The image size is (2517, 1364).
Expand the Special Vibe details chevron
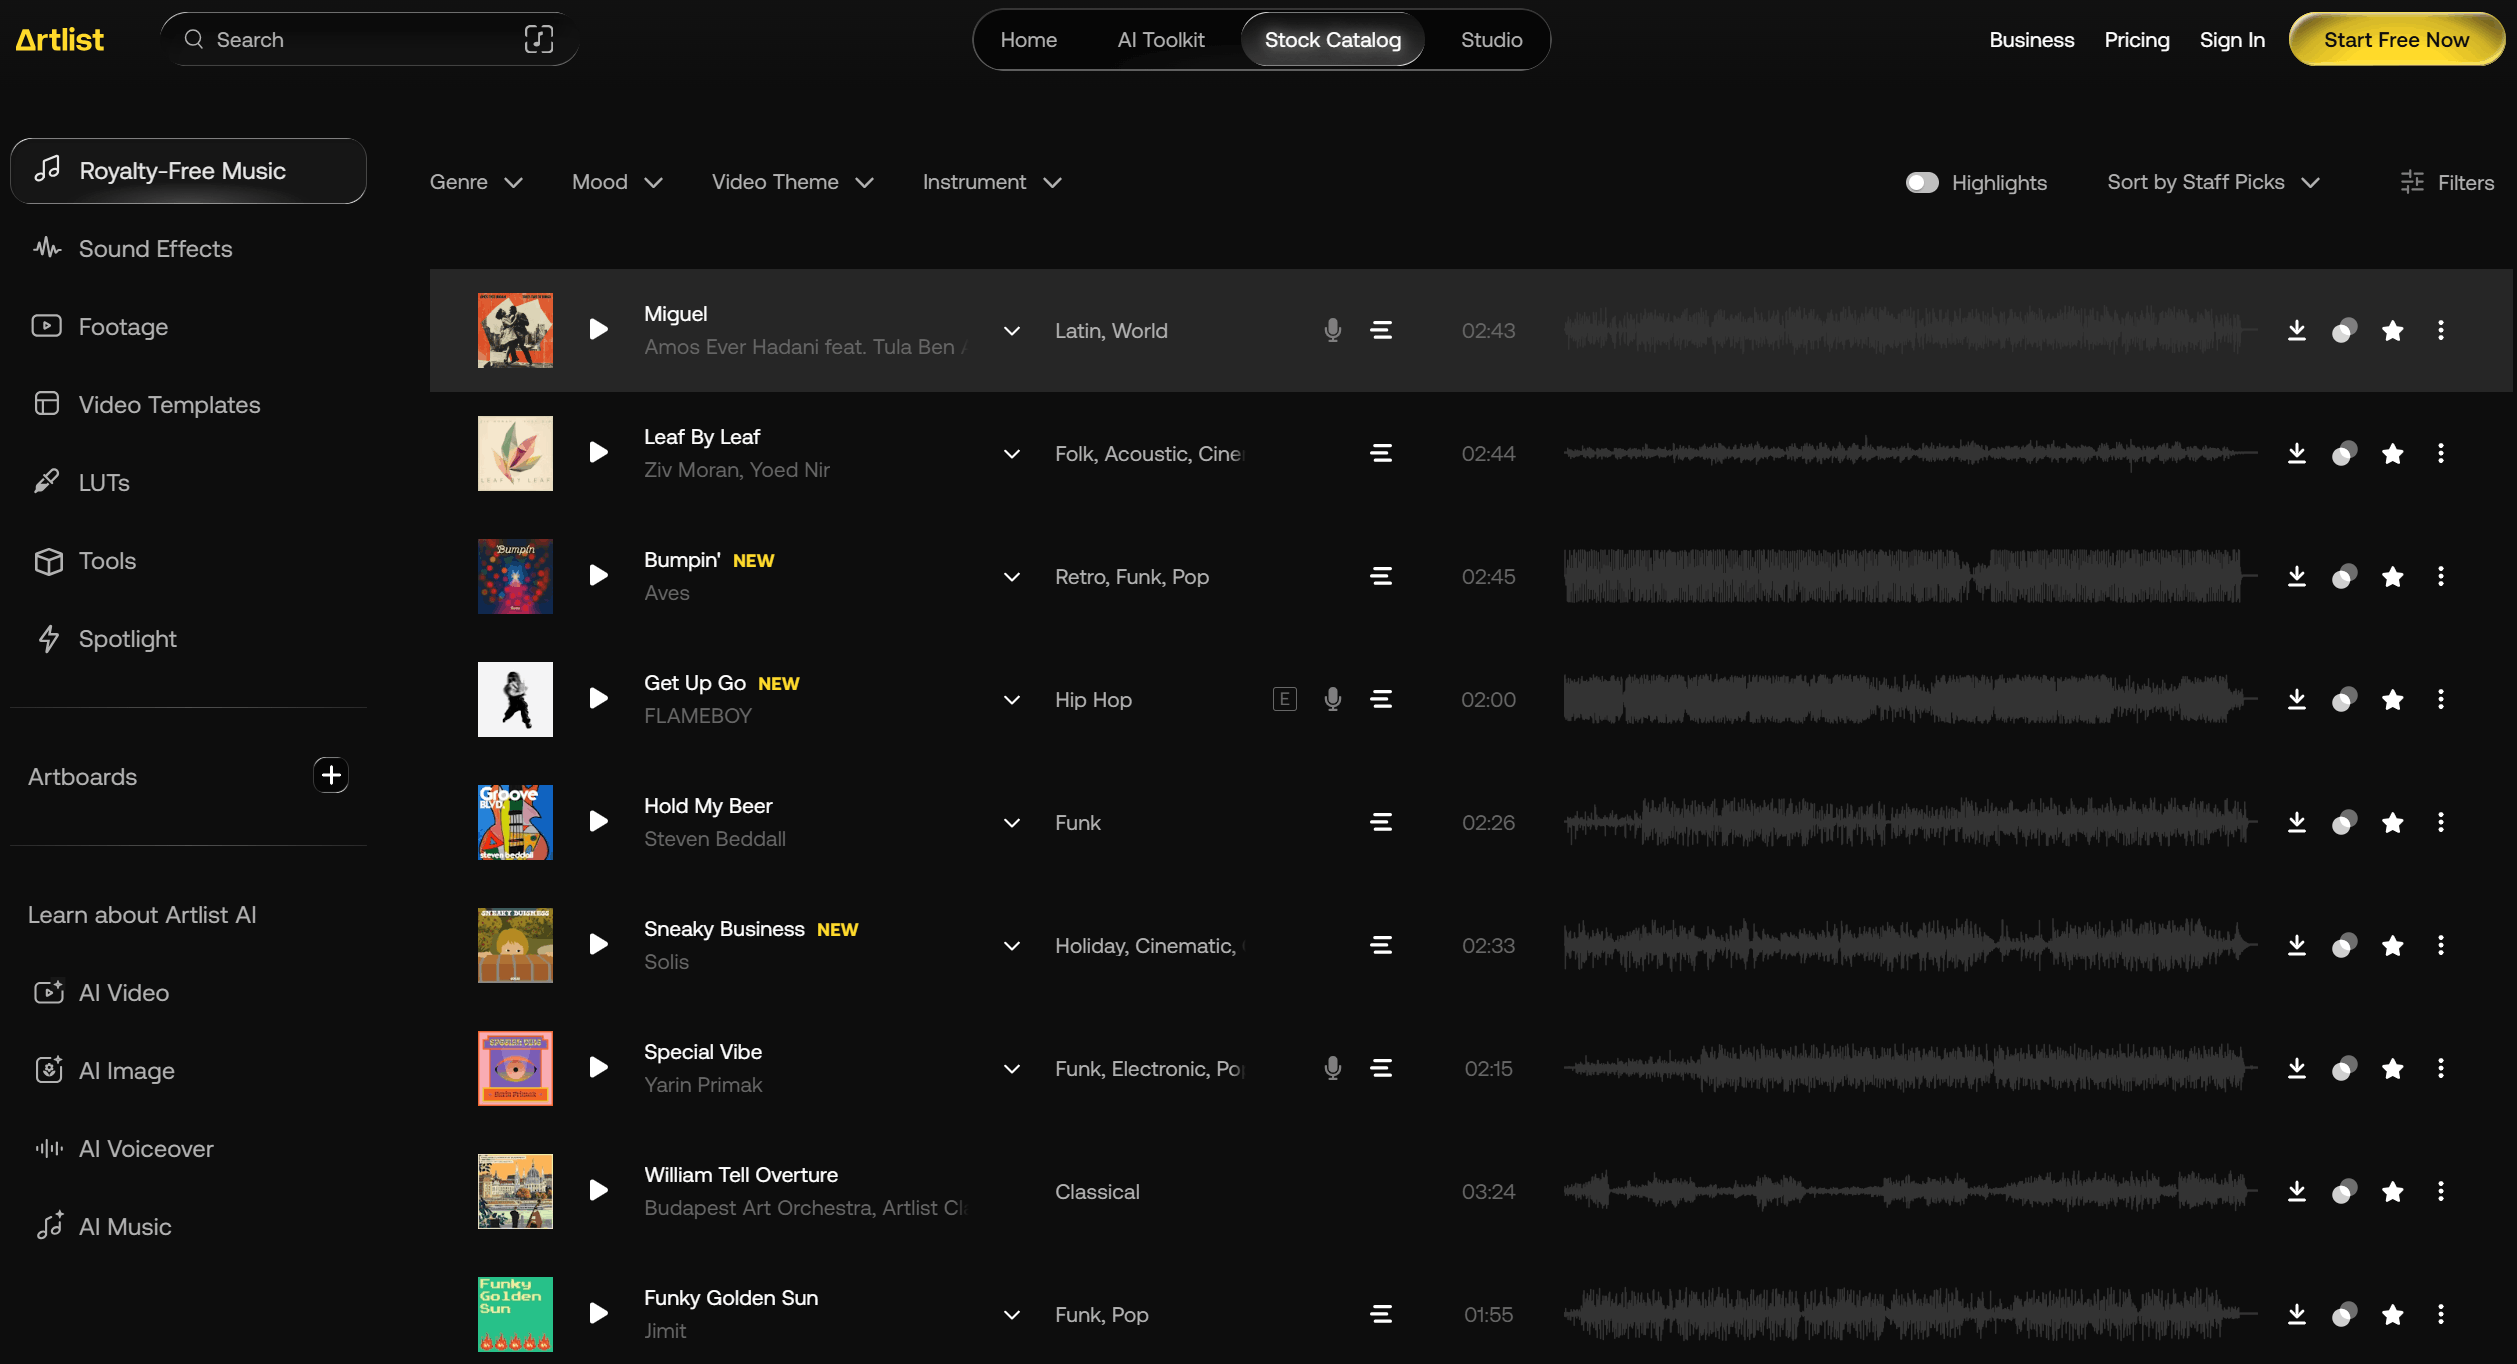[1011, 1069]
